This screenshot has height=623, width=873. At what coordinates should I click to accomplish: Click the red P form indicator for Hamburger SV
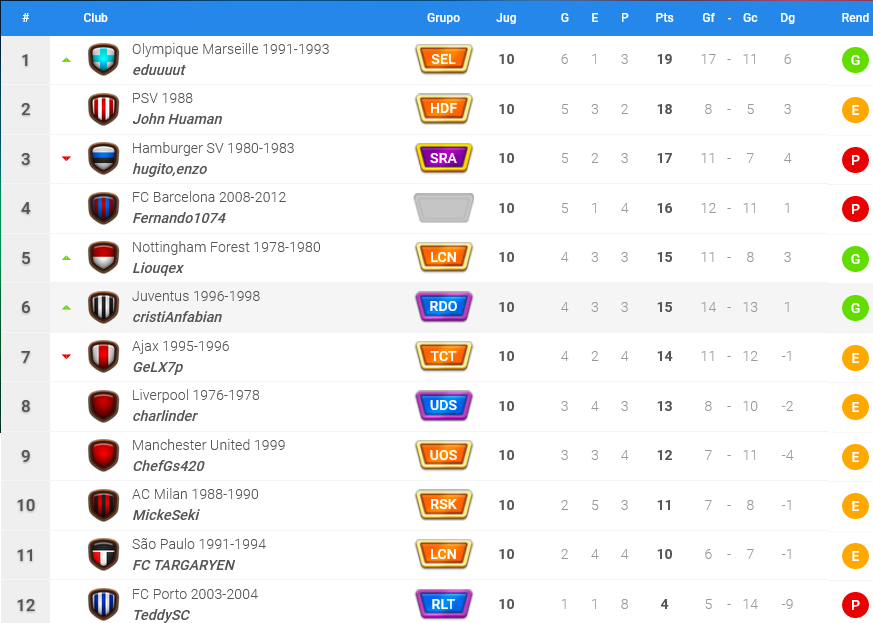click(x=855, y=160)
